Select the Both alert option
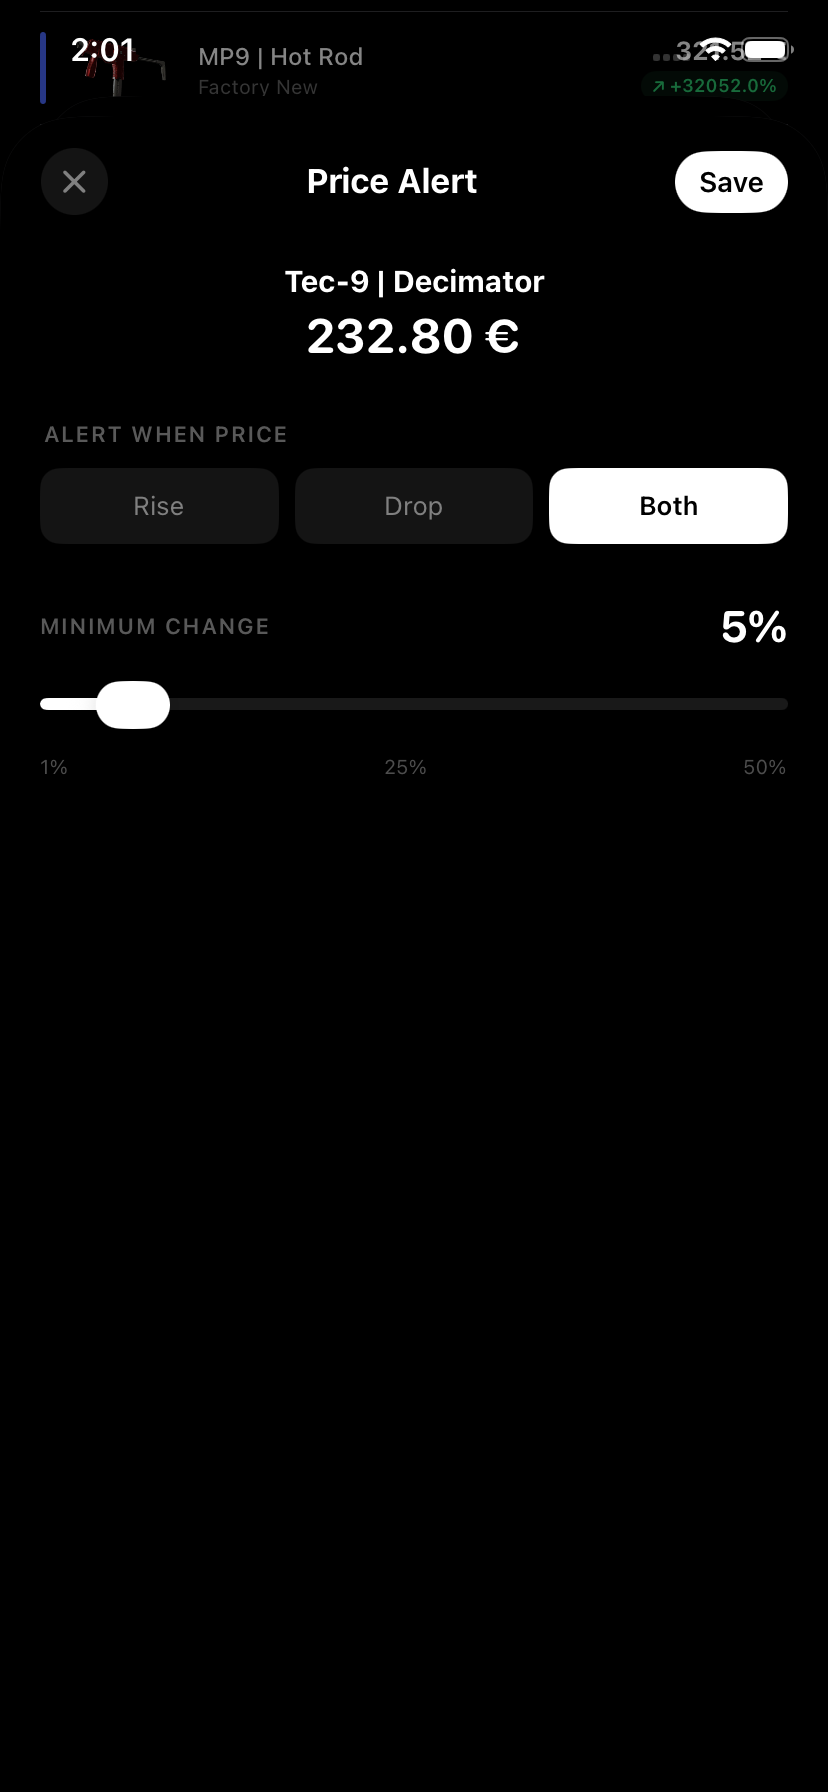This screenshot has height=1792, width=828. [x=668, y=506]
